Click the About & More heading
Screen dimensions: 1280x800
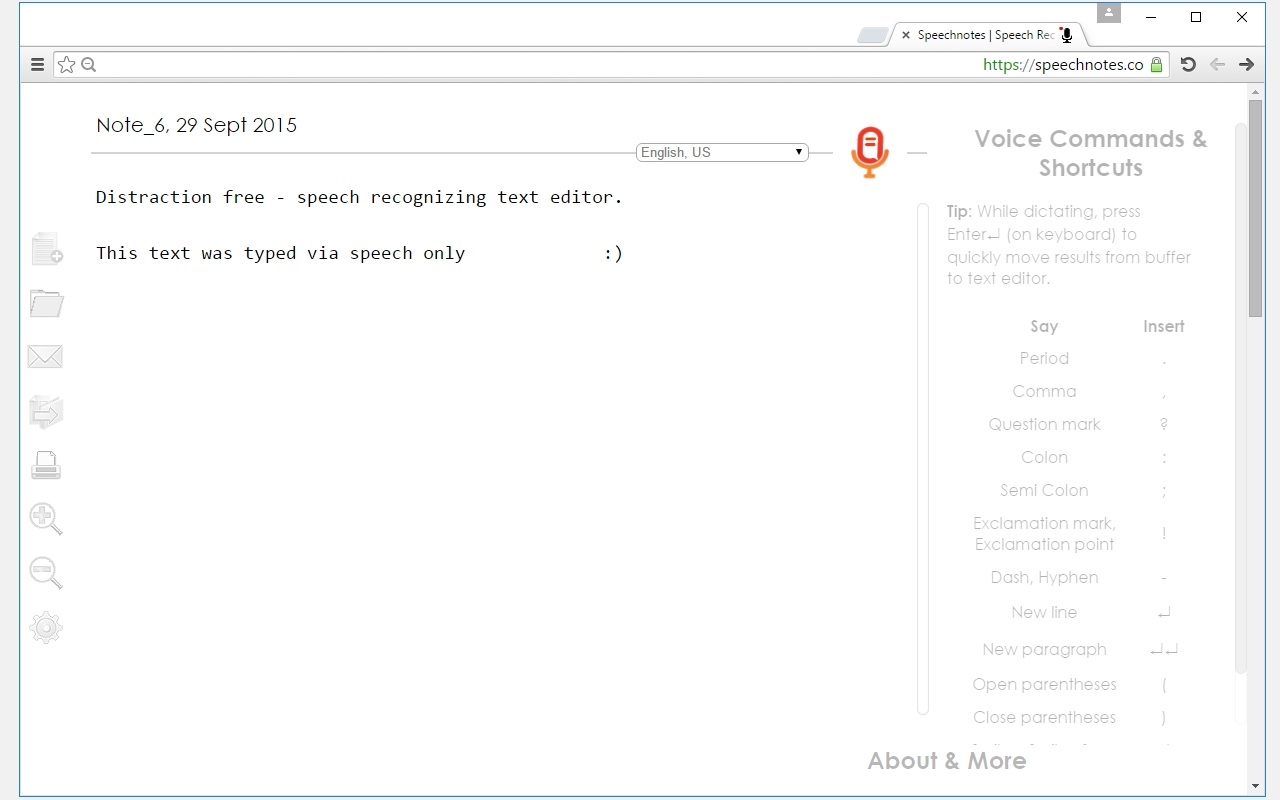click(x=946, y=761)
